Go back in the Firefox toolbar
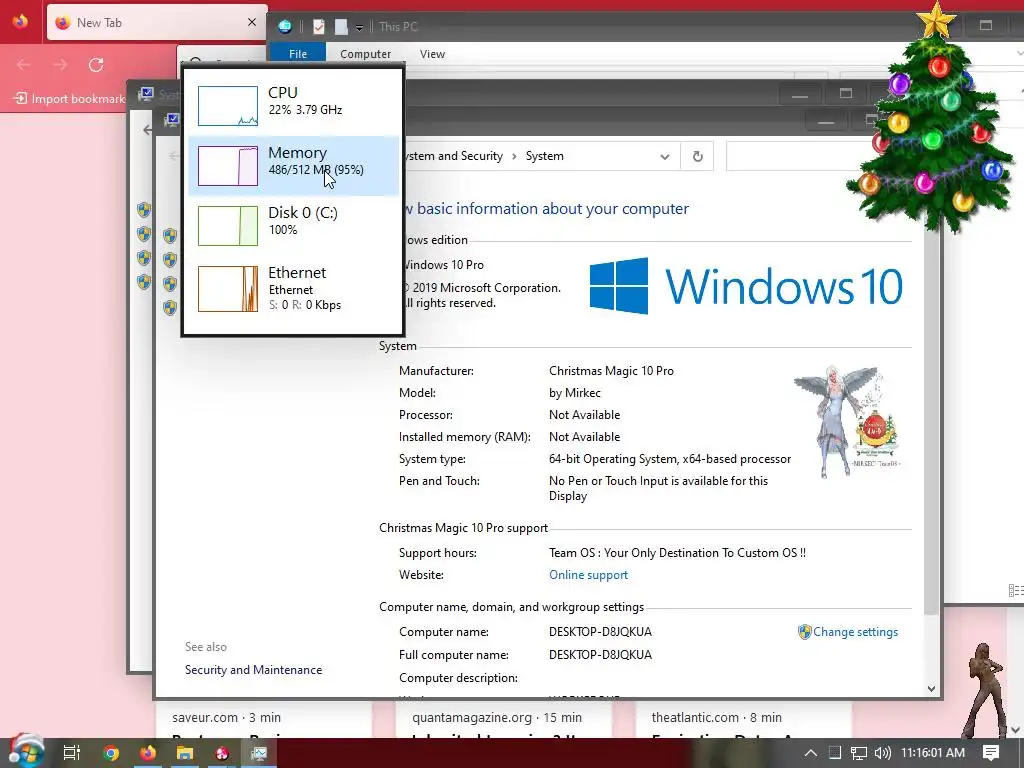This screenshot has width=1024, height=768. click(24, 65)
